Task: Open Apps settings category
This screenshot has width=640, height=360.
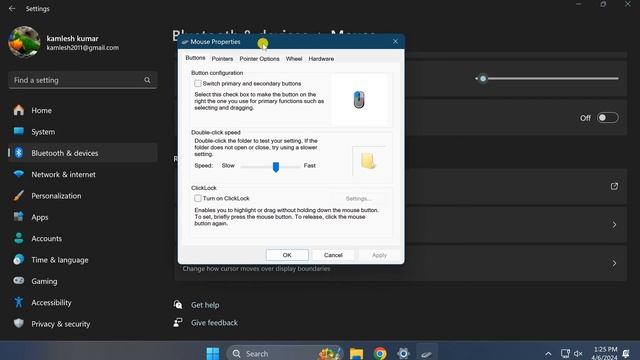Action: 82,217
